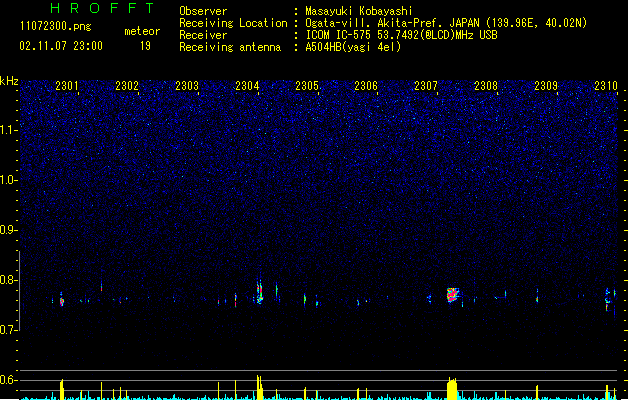Image resolution: width=629 pixels, height=400 pixels.
Task: Click the bright meteor echo just after 2304
Action: (x=260, y=292)
